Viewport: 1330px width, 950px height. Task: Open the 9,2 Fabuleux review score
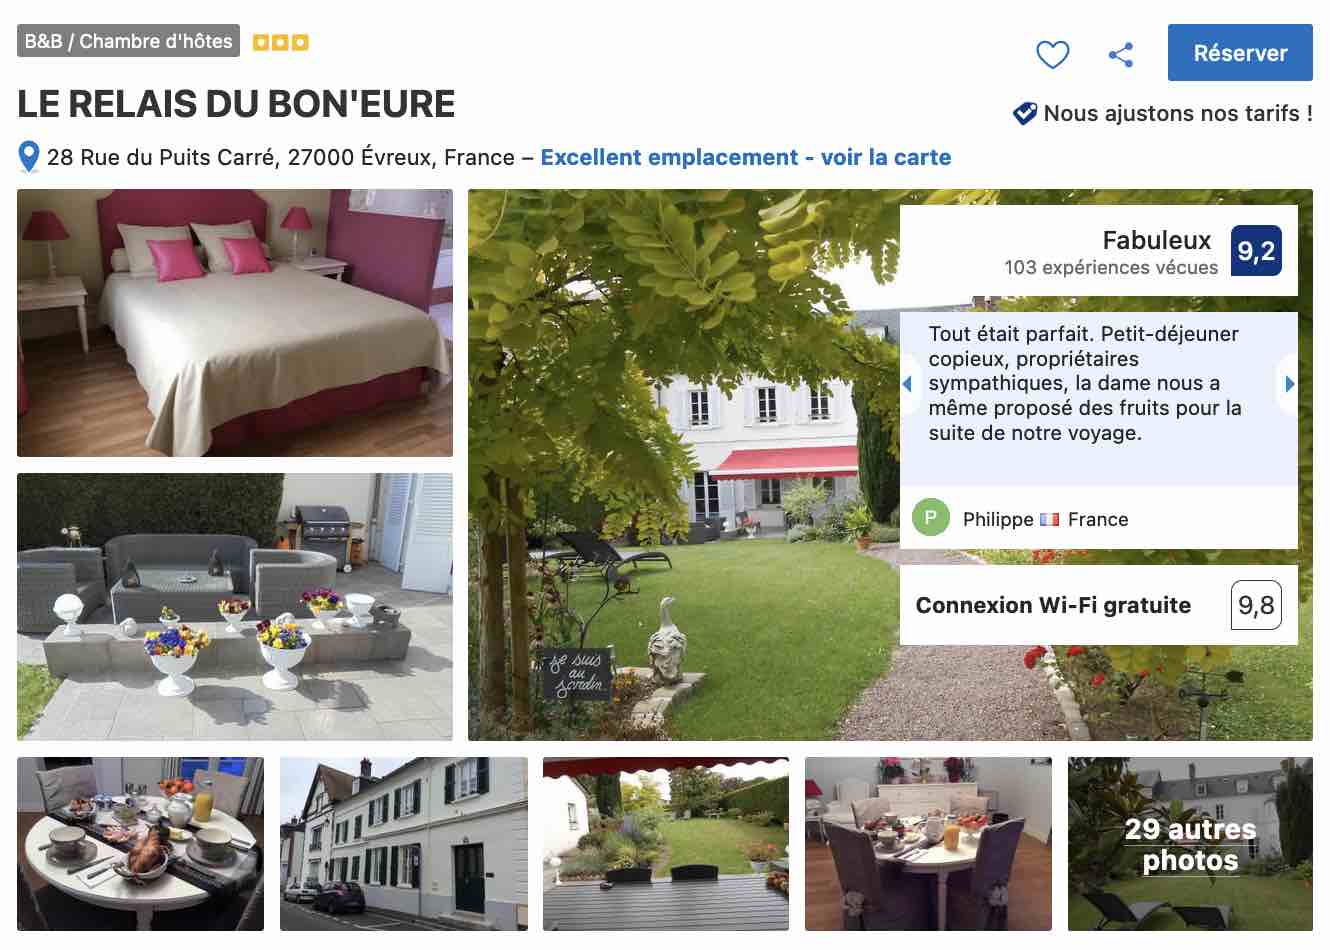tap(1255, 251)
